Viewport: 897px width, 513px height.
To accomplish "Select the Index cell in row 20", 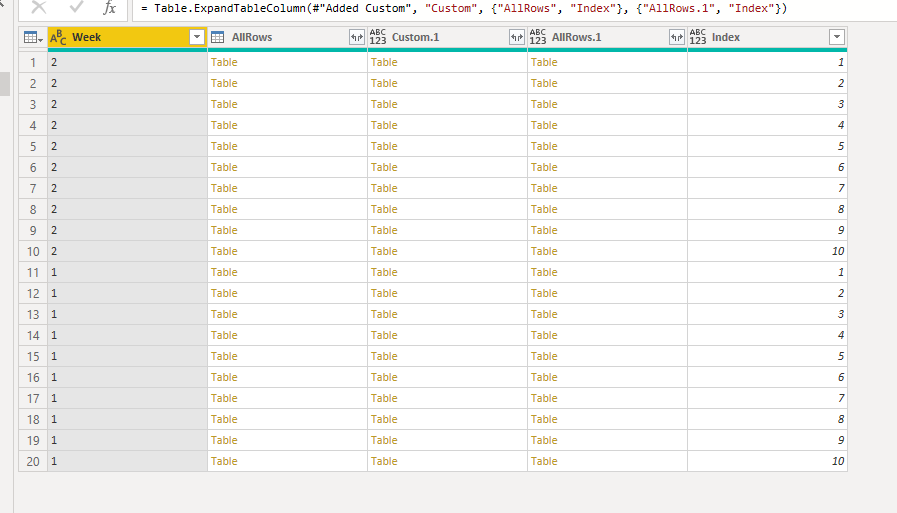I will pos(767,461).
